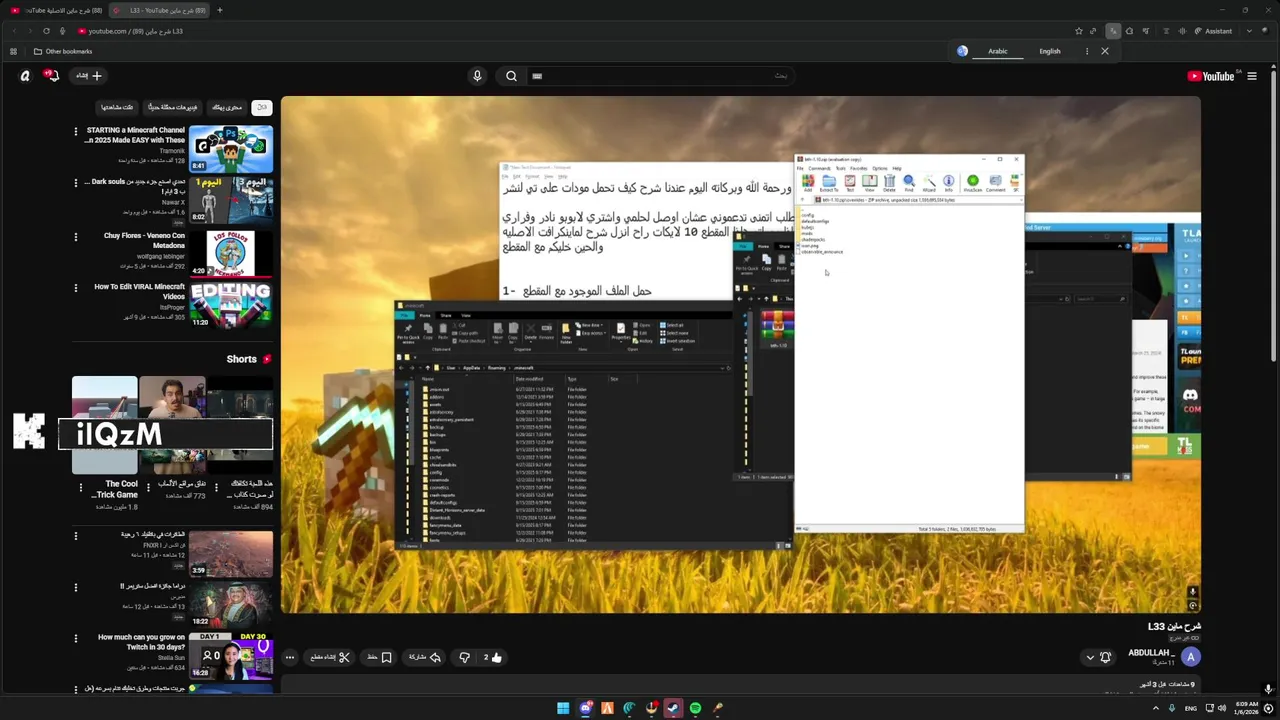Switch to the first YouTube browser tab
Viewport: 1280px width, 720px height.
[55, 10]
